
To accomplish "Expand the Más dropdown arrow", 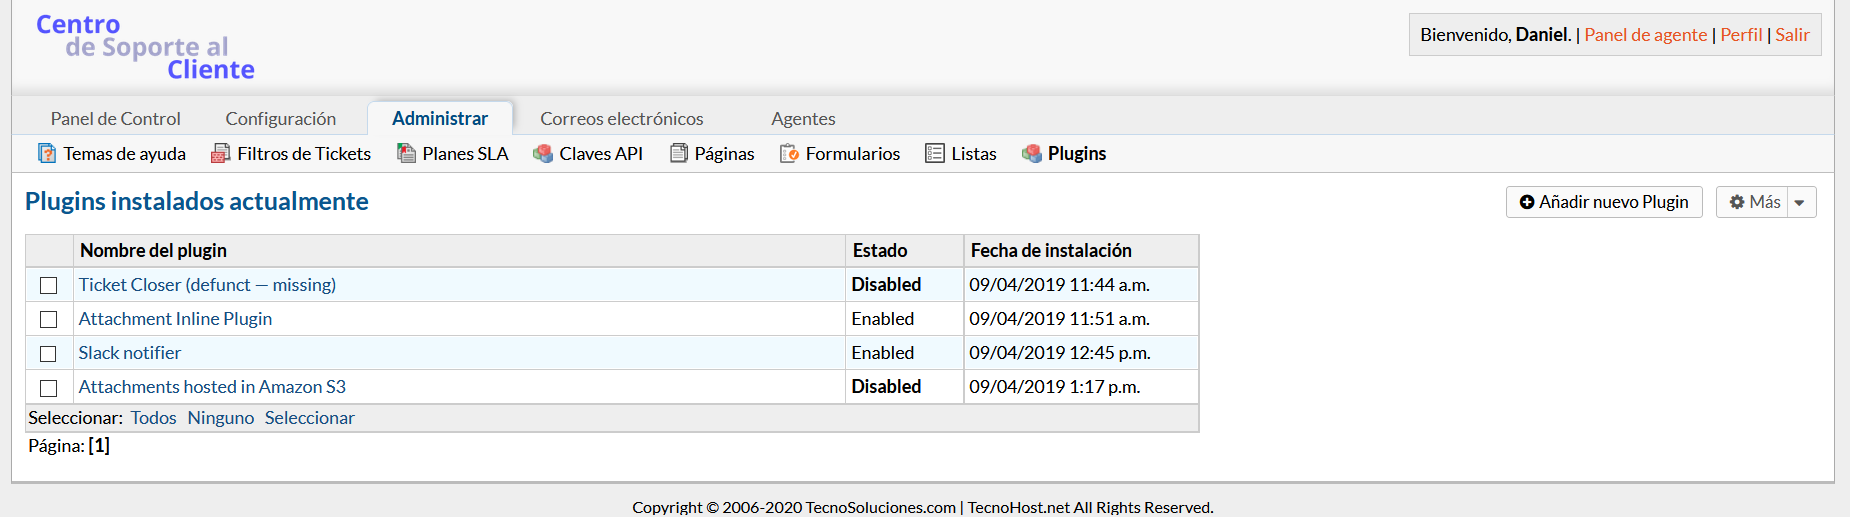I will [x=1800, y=202].
